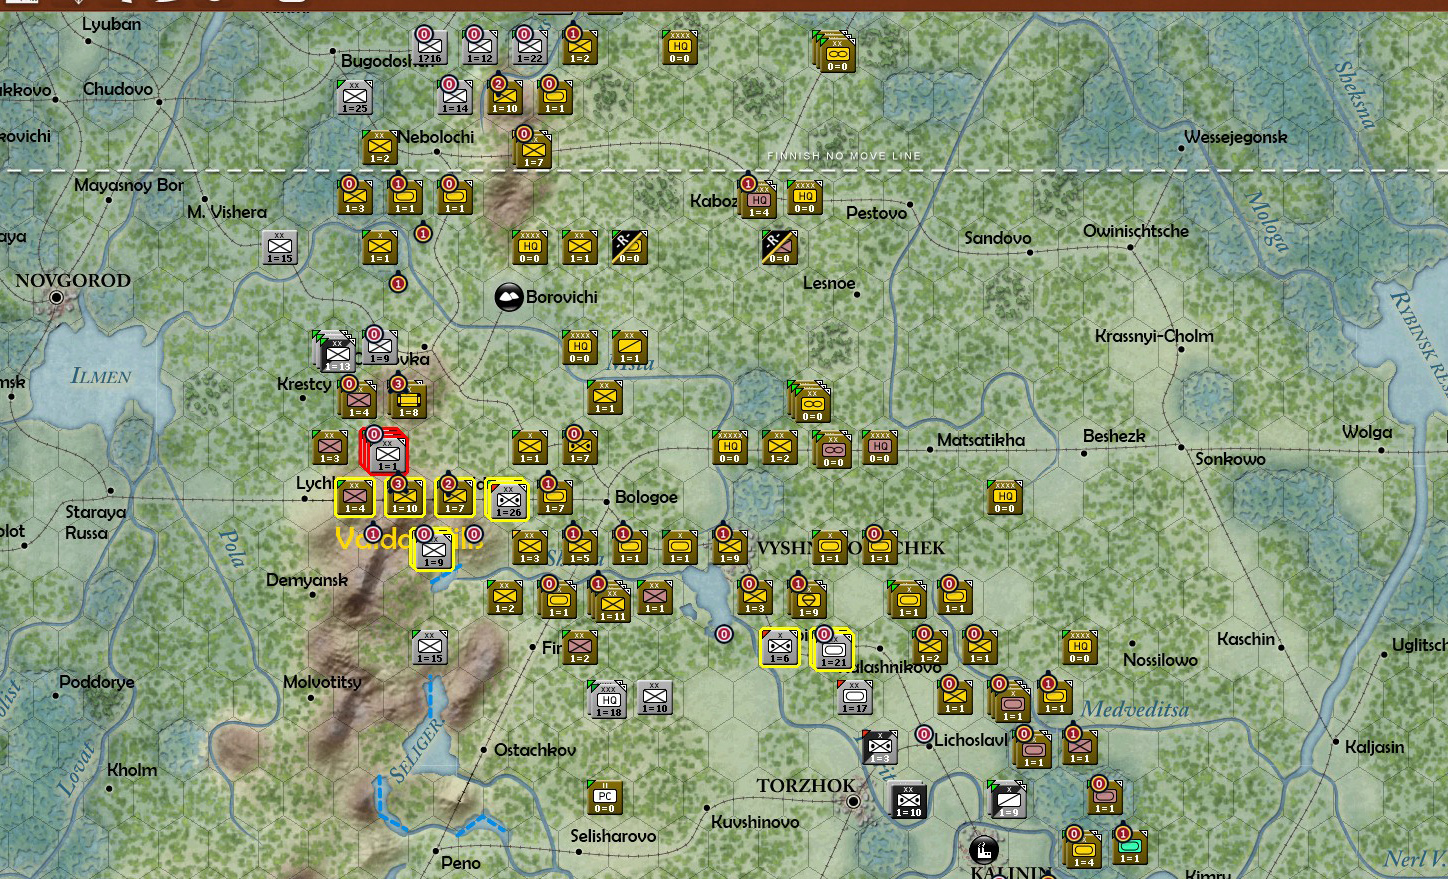Click the Poddorye town label
Image resolution: width=1448 pixels, height=879 pixels.
97,682
